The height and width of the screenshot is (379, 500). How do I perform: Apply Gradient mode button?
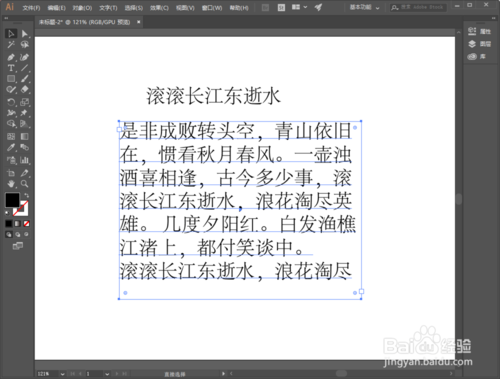(x=17, y=224)
